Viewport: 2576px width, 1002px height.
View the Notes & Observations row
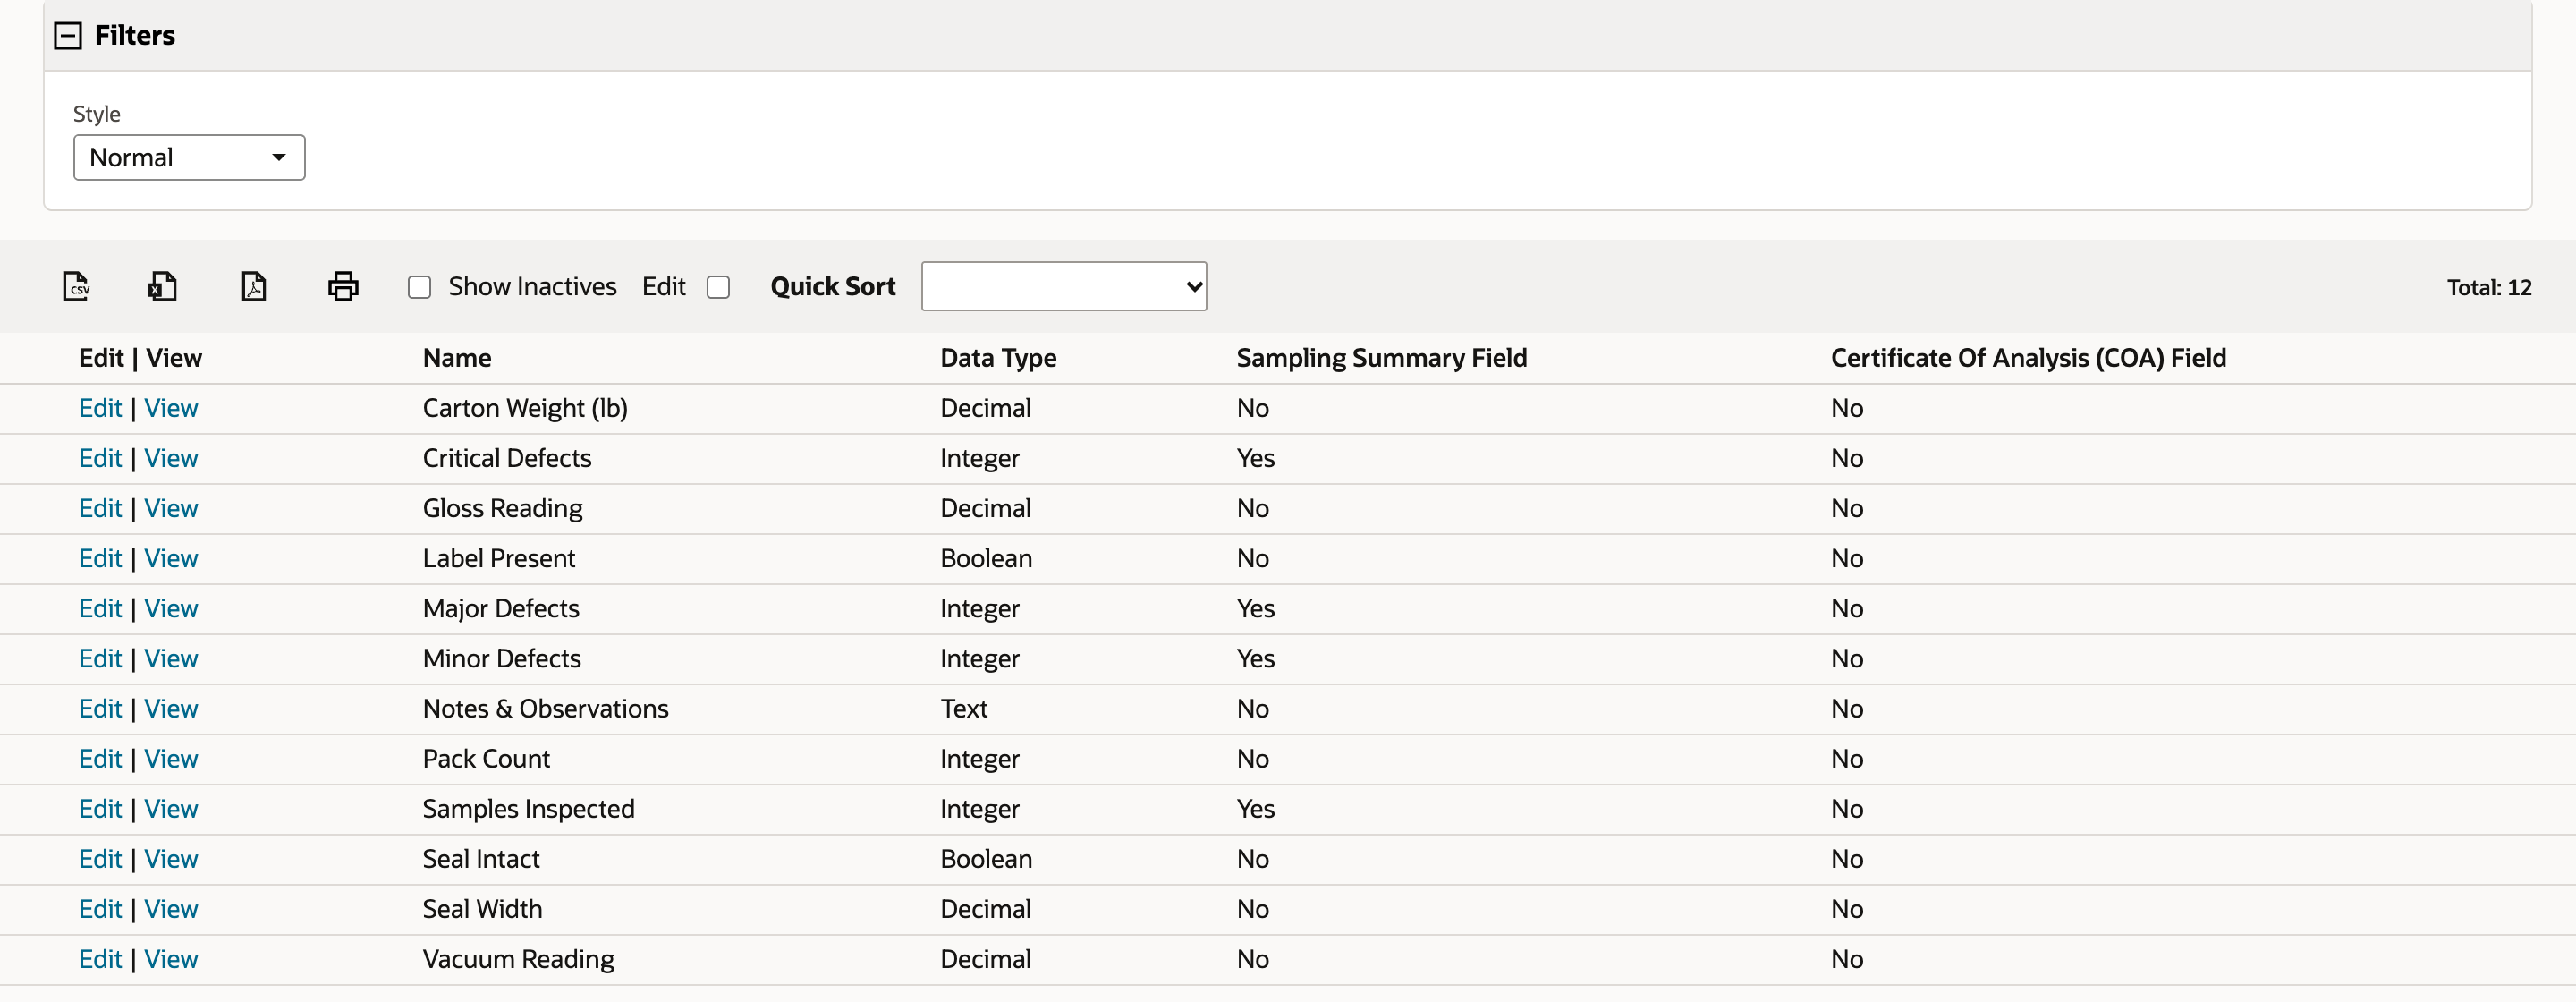click(x=171, y=708)
